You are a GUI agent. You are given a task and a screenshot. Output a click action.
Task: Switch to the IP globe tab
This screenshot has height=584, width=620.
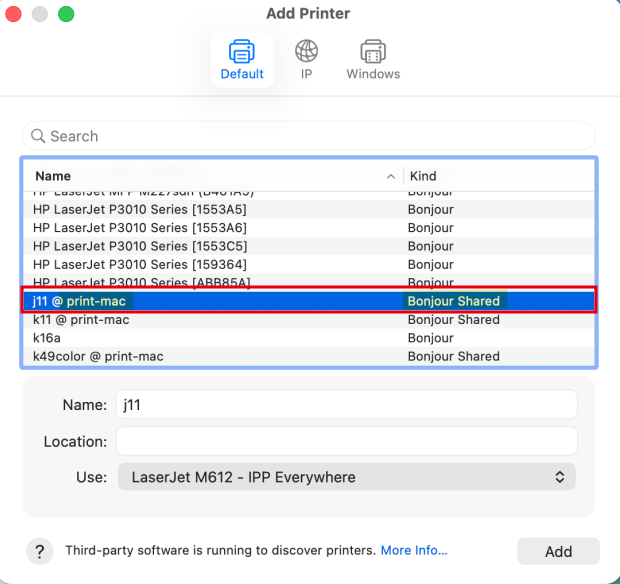[x=306, y=60]
